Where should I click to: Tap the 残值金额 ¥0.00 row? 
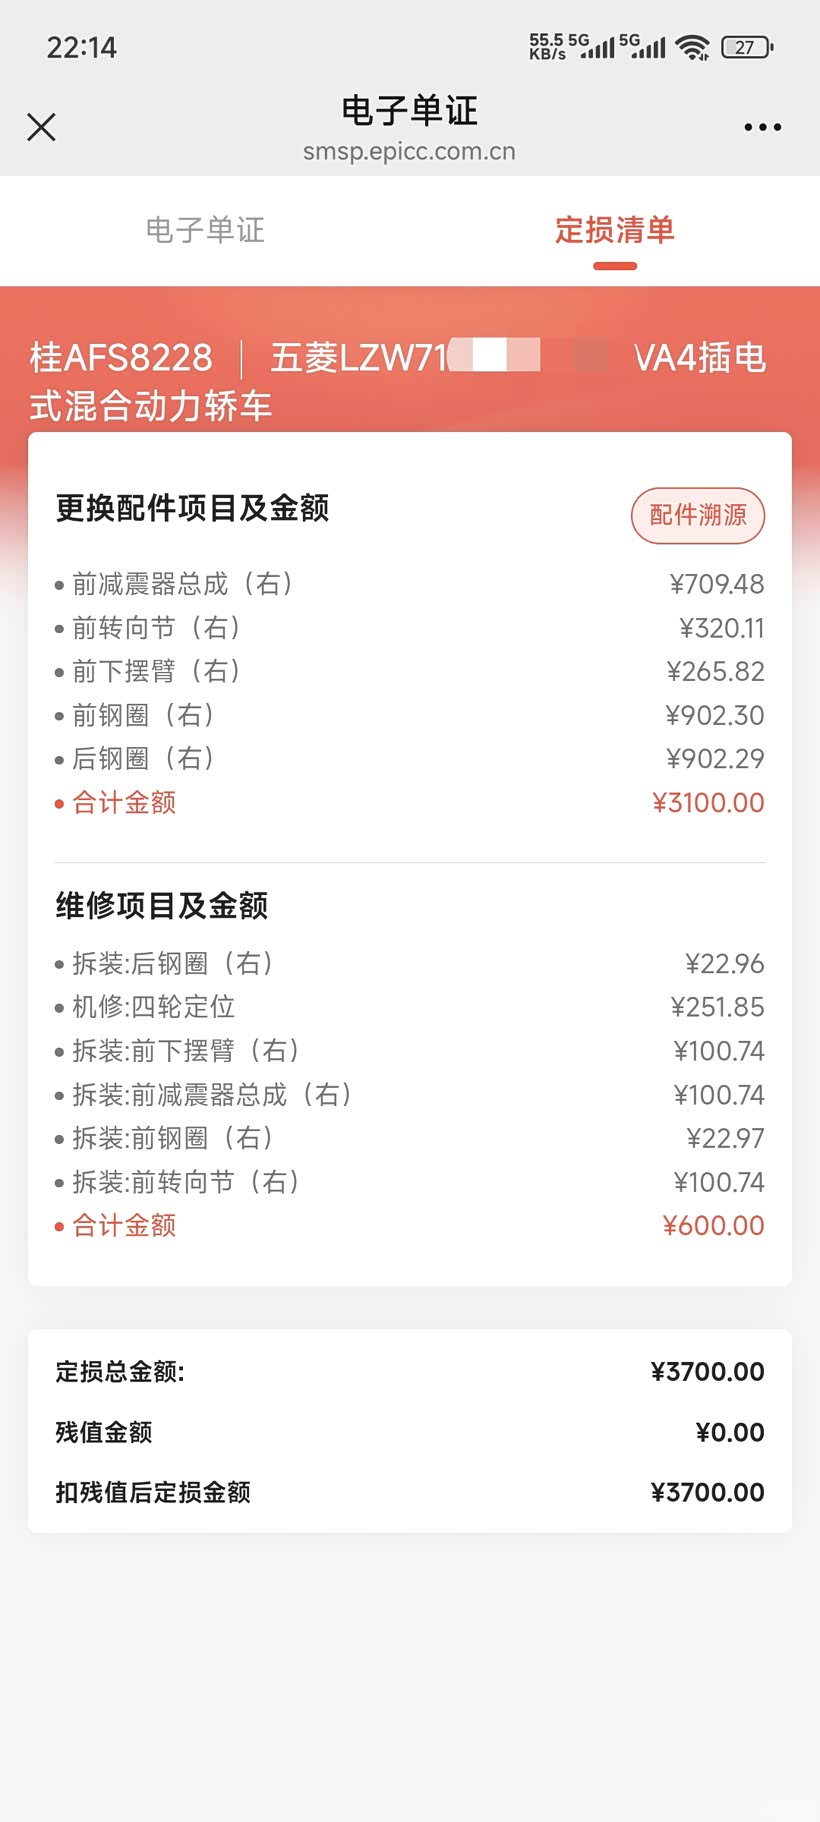click(409, 1432)
